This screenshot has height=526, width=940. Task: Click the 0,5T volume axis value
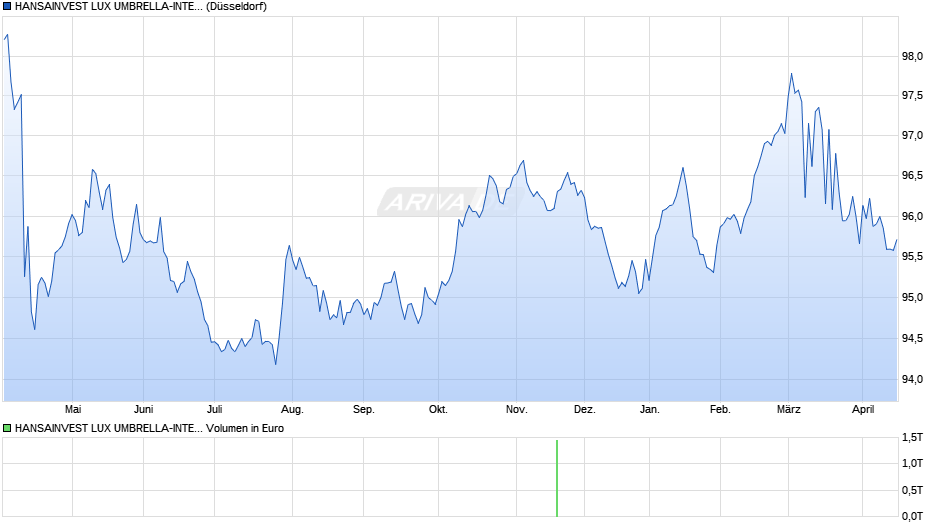[912, 490]
